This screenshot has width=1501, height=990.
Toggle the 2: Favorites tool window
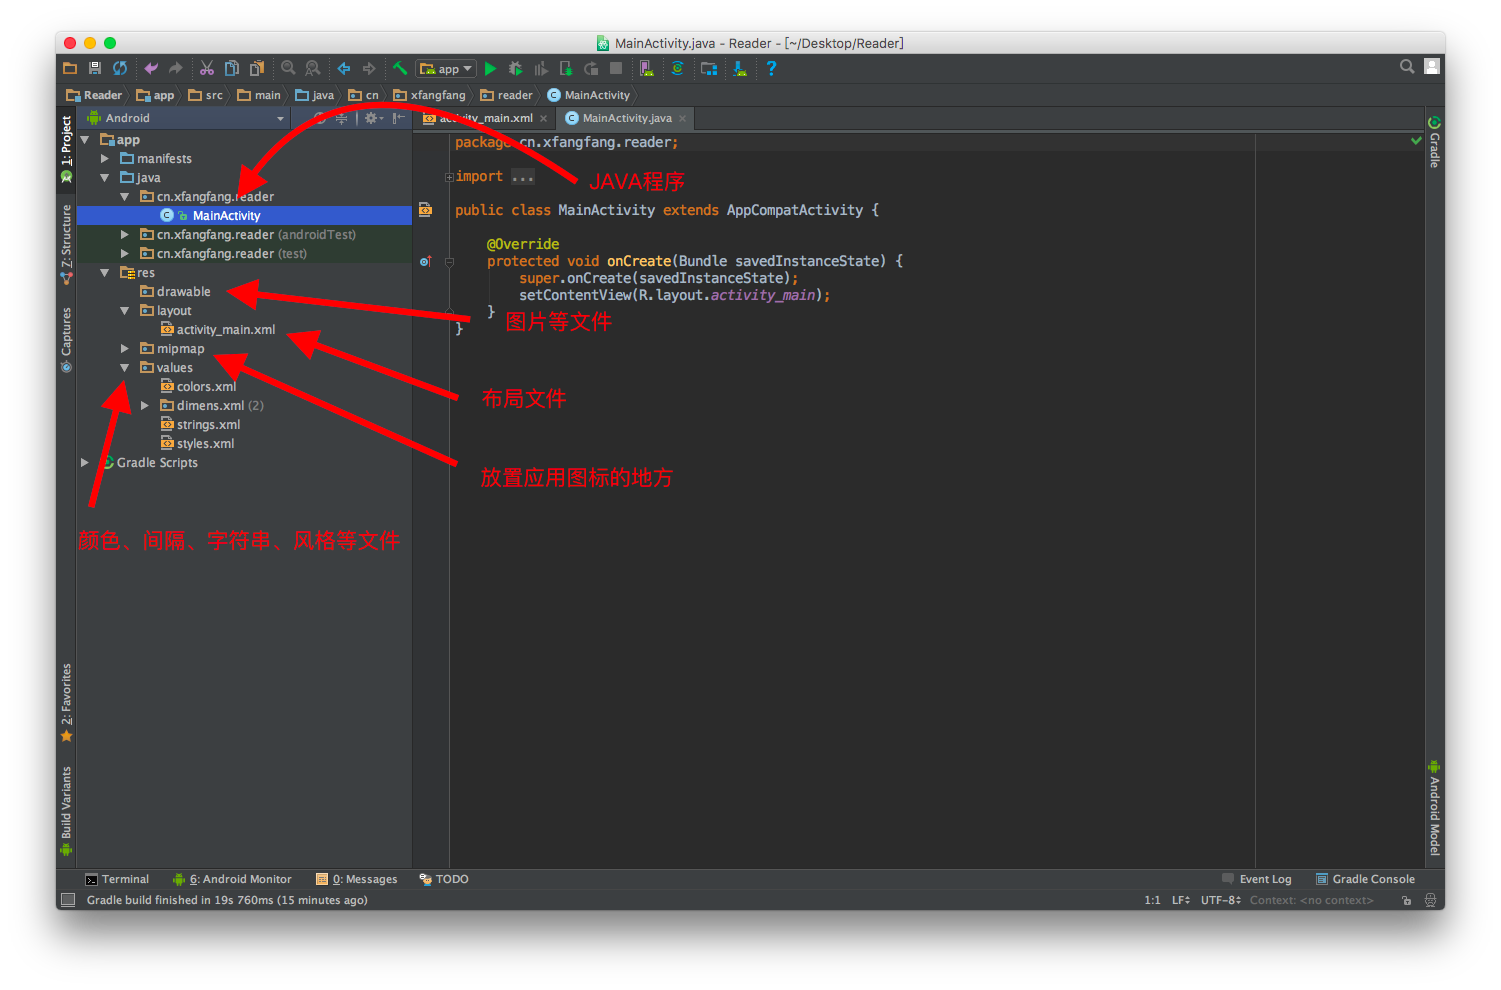pyautogui.click(x=66, y=702)
